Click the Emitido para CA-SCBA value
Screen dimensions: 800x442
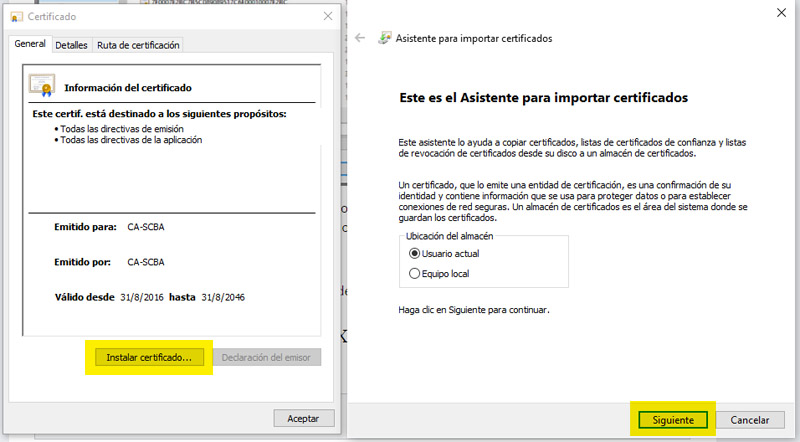[x=146, y=227]
